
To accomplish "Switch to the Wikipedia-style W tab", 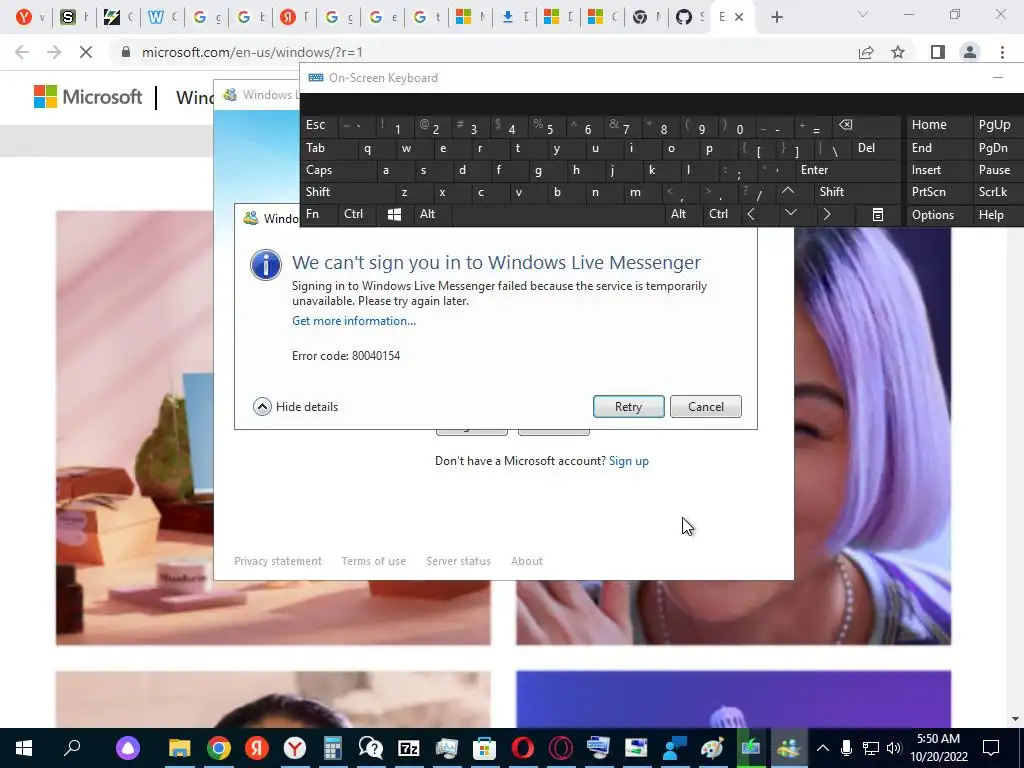I will [x=162, y=17].
